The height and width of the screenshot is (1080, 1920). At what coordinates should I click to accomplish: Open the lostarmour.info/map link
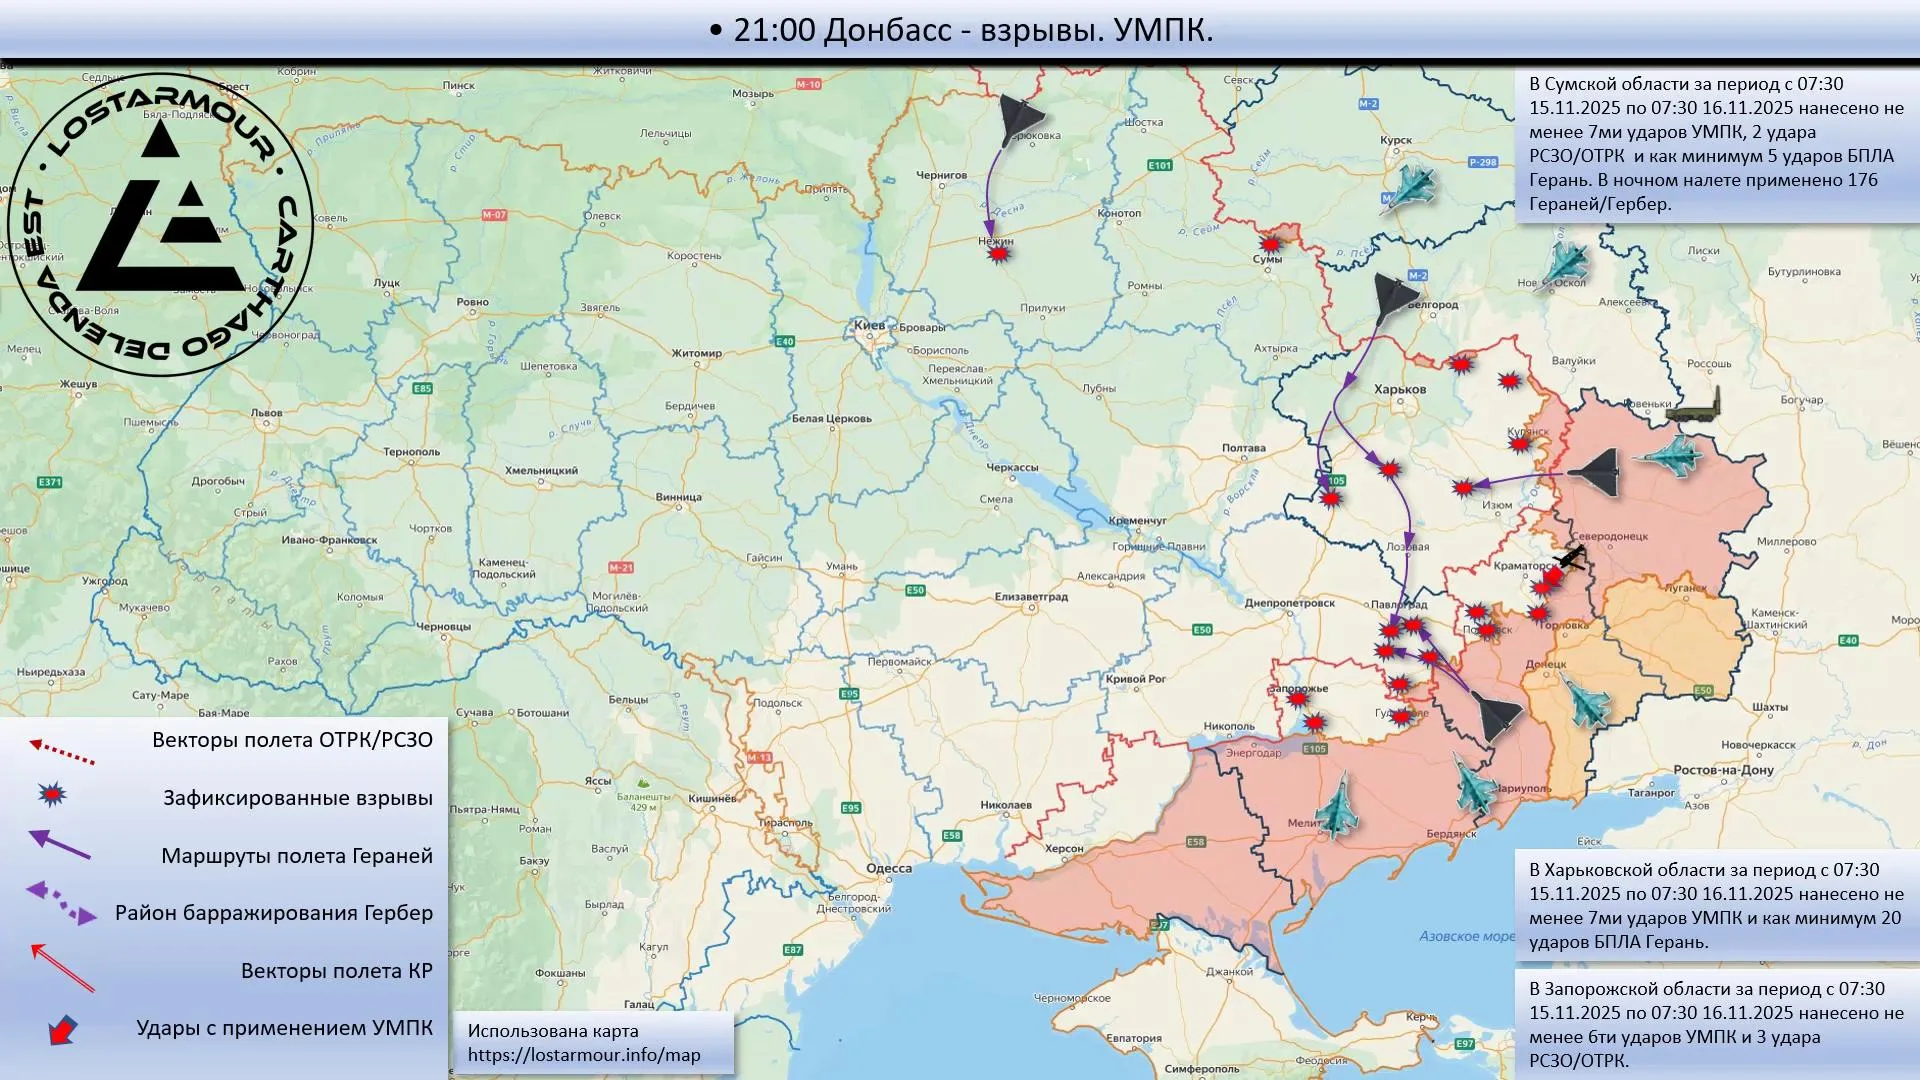coord(584,1055)
